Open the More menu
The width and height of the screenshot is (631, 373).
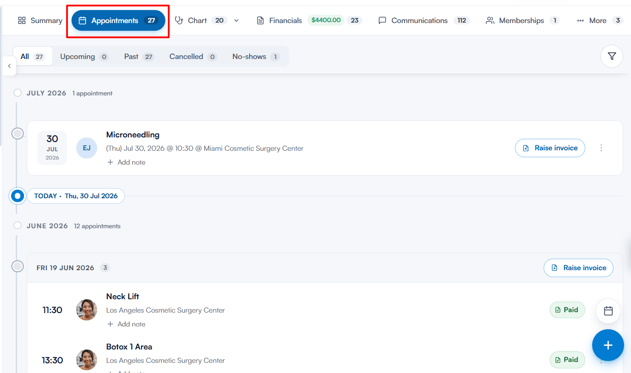599,21
